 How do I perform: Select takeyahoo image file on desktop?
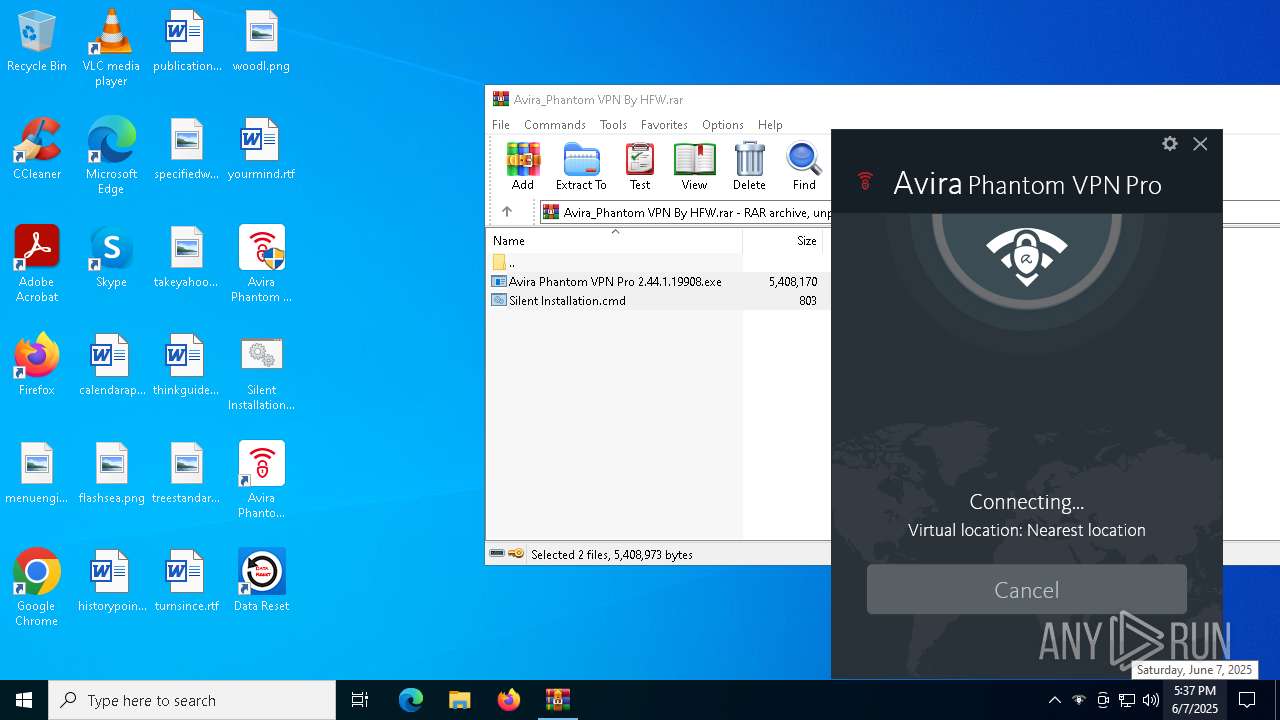coord(186,257)
